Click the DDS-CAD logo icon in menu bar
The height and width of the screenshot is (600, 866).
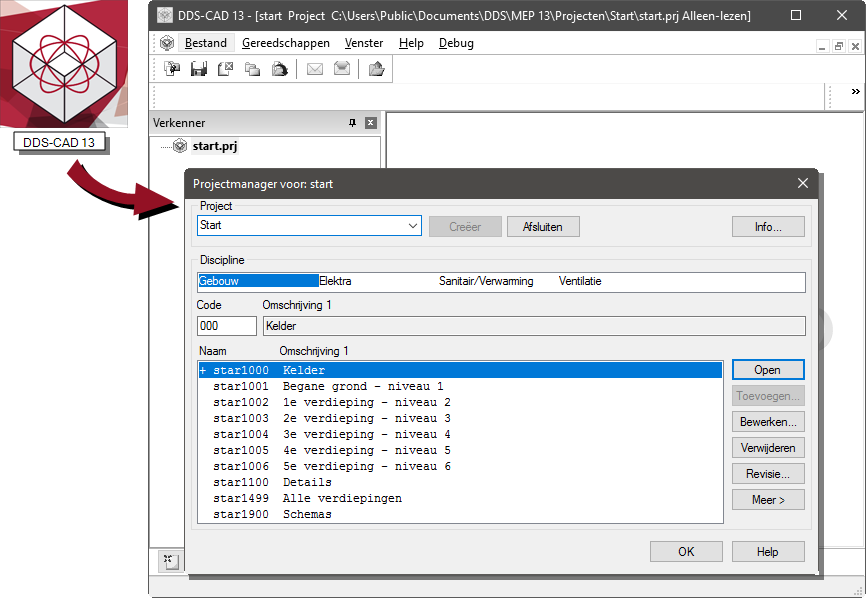[x=167, y=43]
